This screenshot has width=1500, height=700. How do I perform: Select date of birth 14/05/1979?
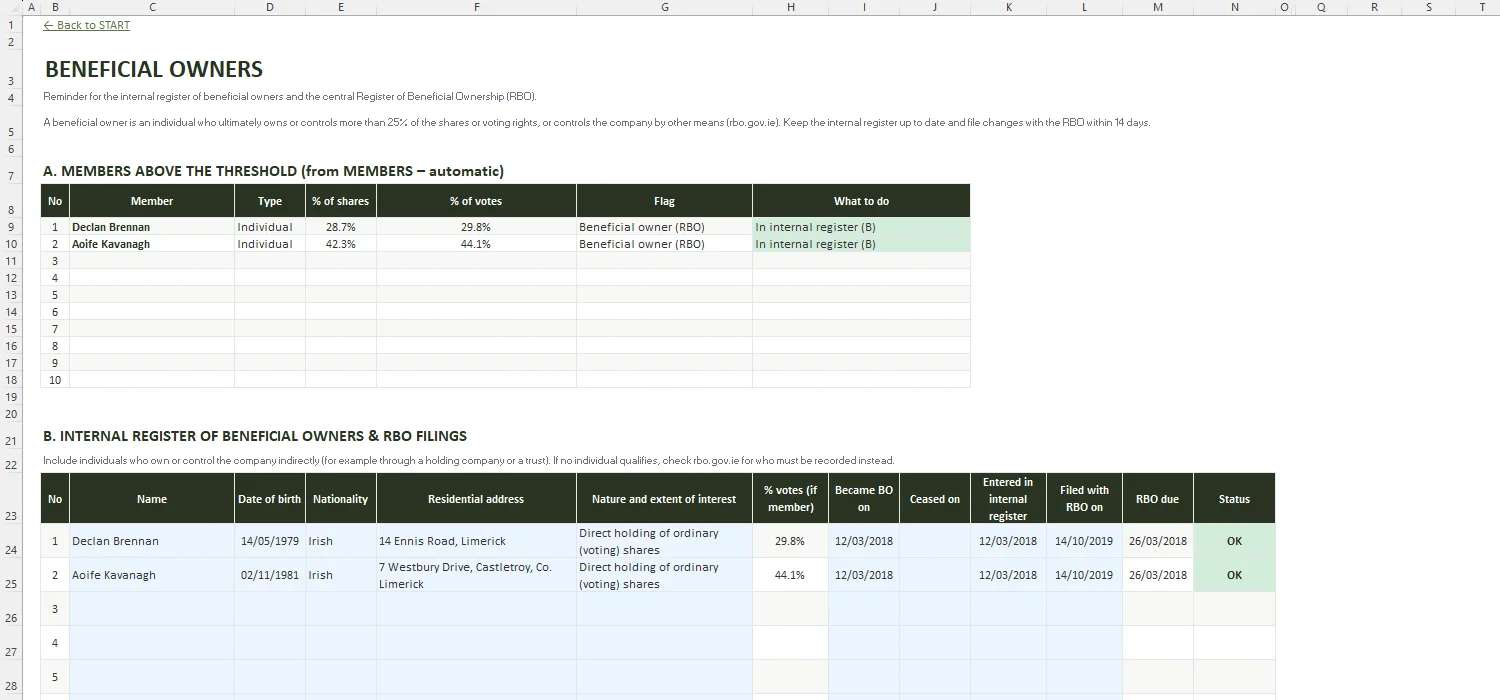pos(270,541)
